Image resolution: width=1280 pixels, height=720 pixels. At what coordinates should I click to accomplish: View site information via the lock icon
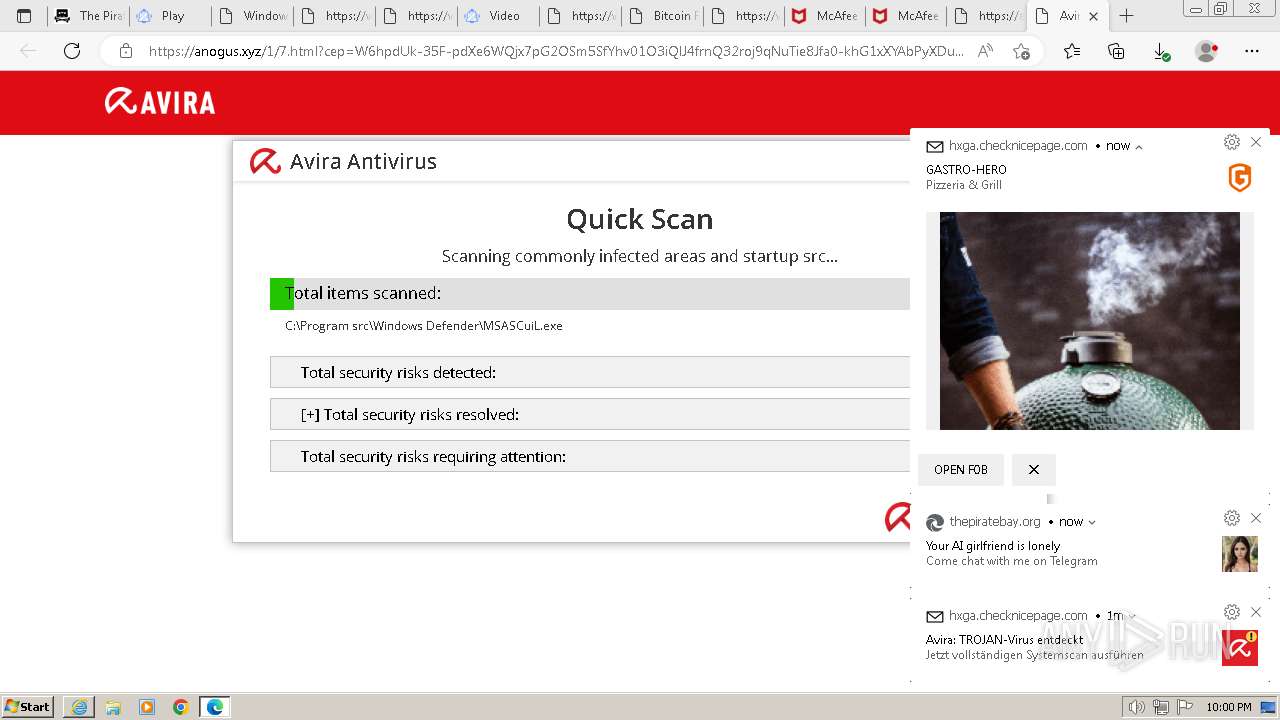(x=126, y=51)
